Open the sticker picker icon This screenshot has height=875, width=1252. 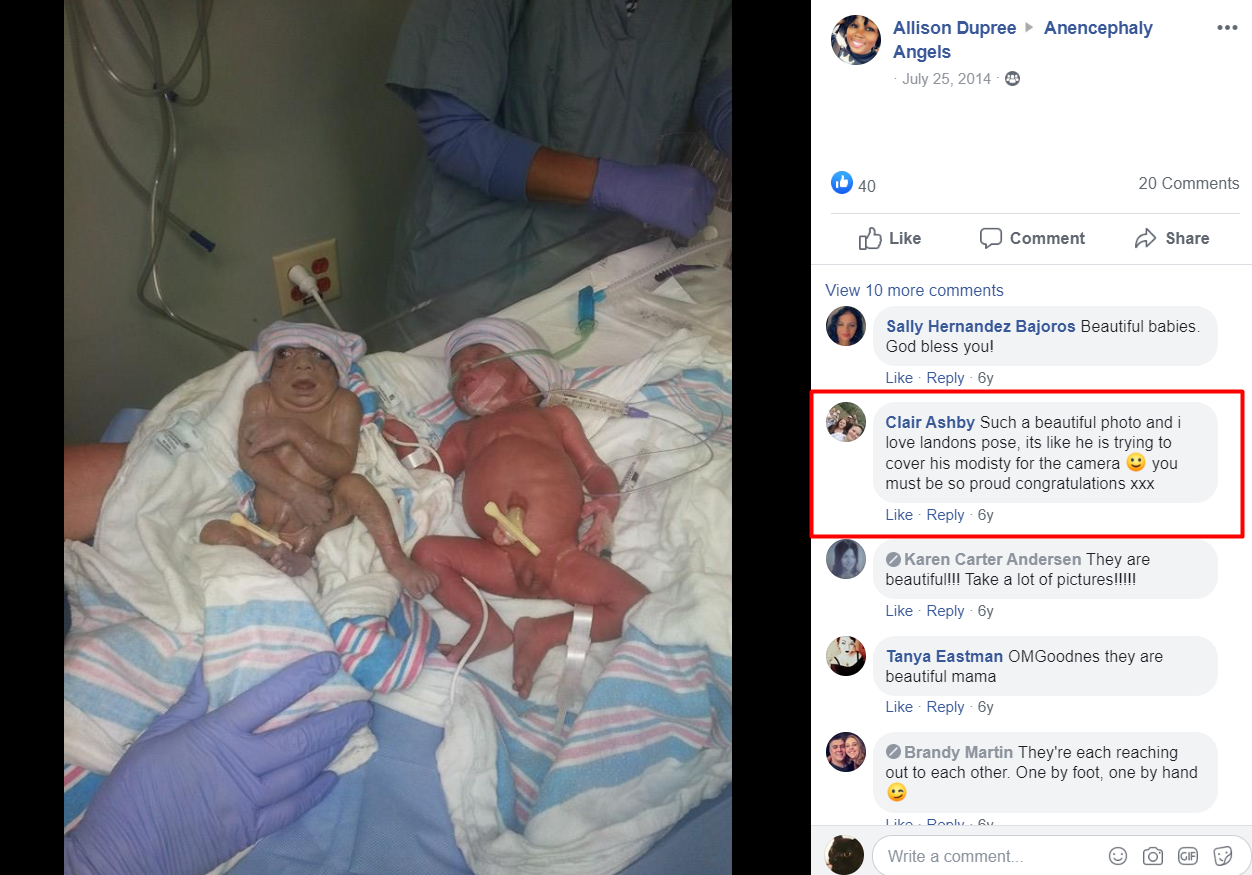coord(1222,856)
